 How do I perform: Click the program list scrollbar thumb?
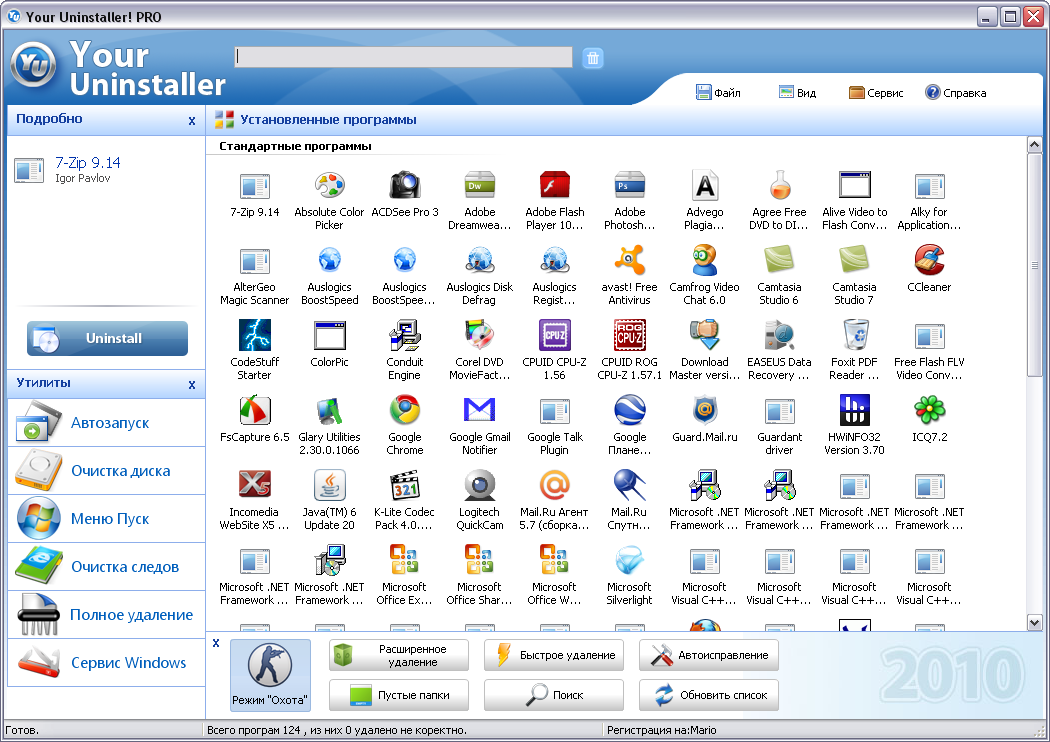point(1034,265)
